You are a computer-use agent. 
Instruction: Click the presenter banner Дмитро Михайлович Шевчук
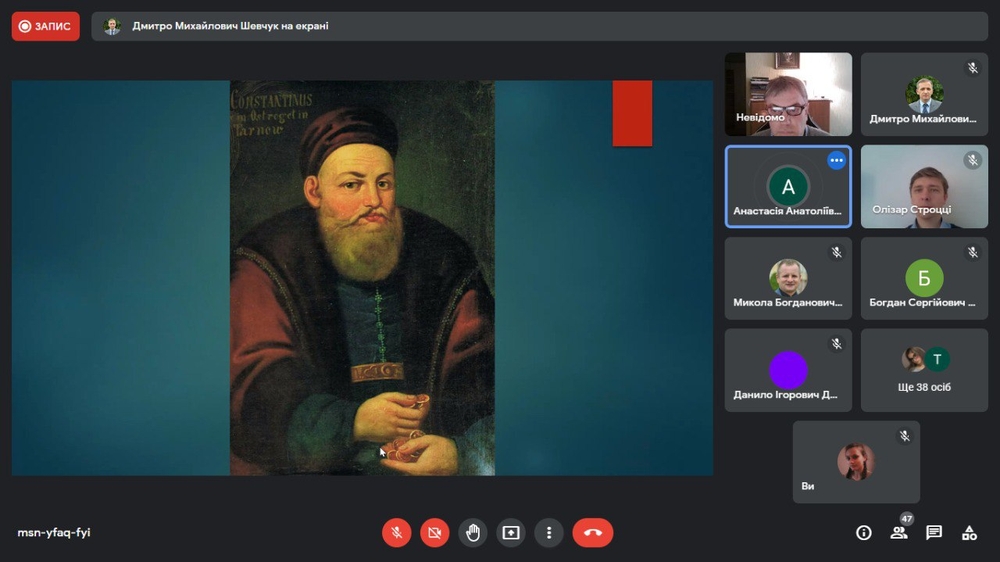click(x=230, y=26)
